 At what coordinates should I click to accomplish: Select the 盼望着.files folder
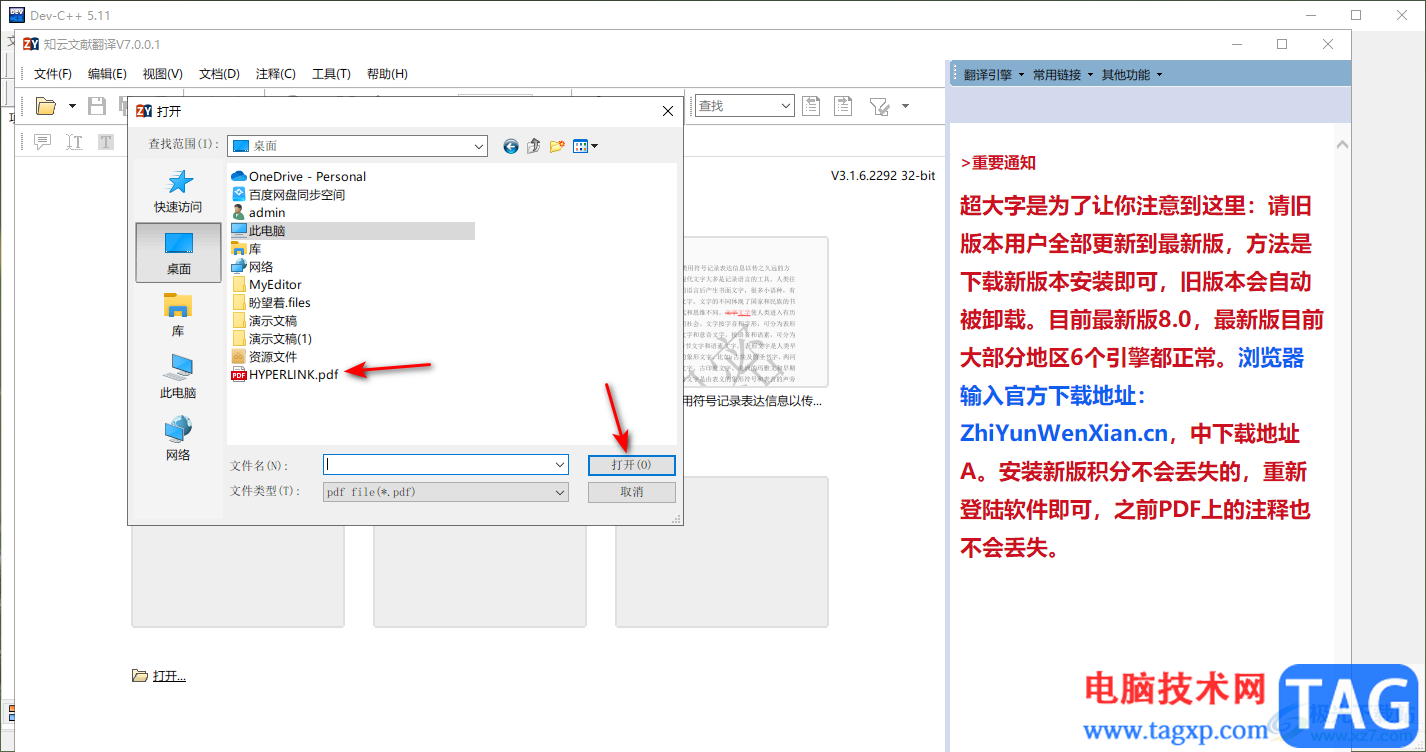(271, 302)
